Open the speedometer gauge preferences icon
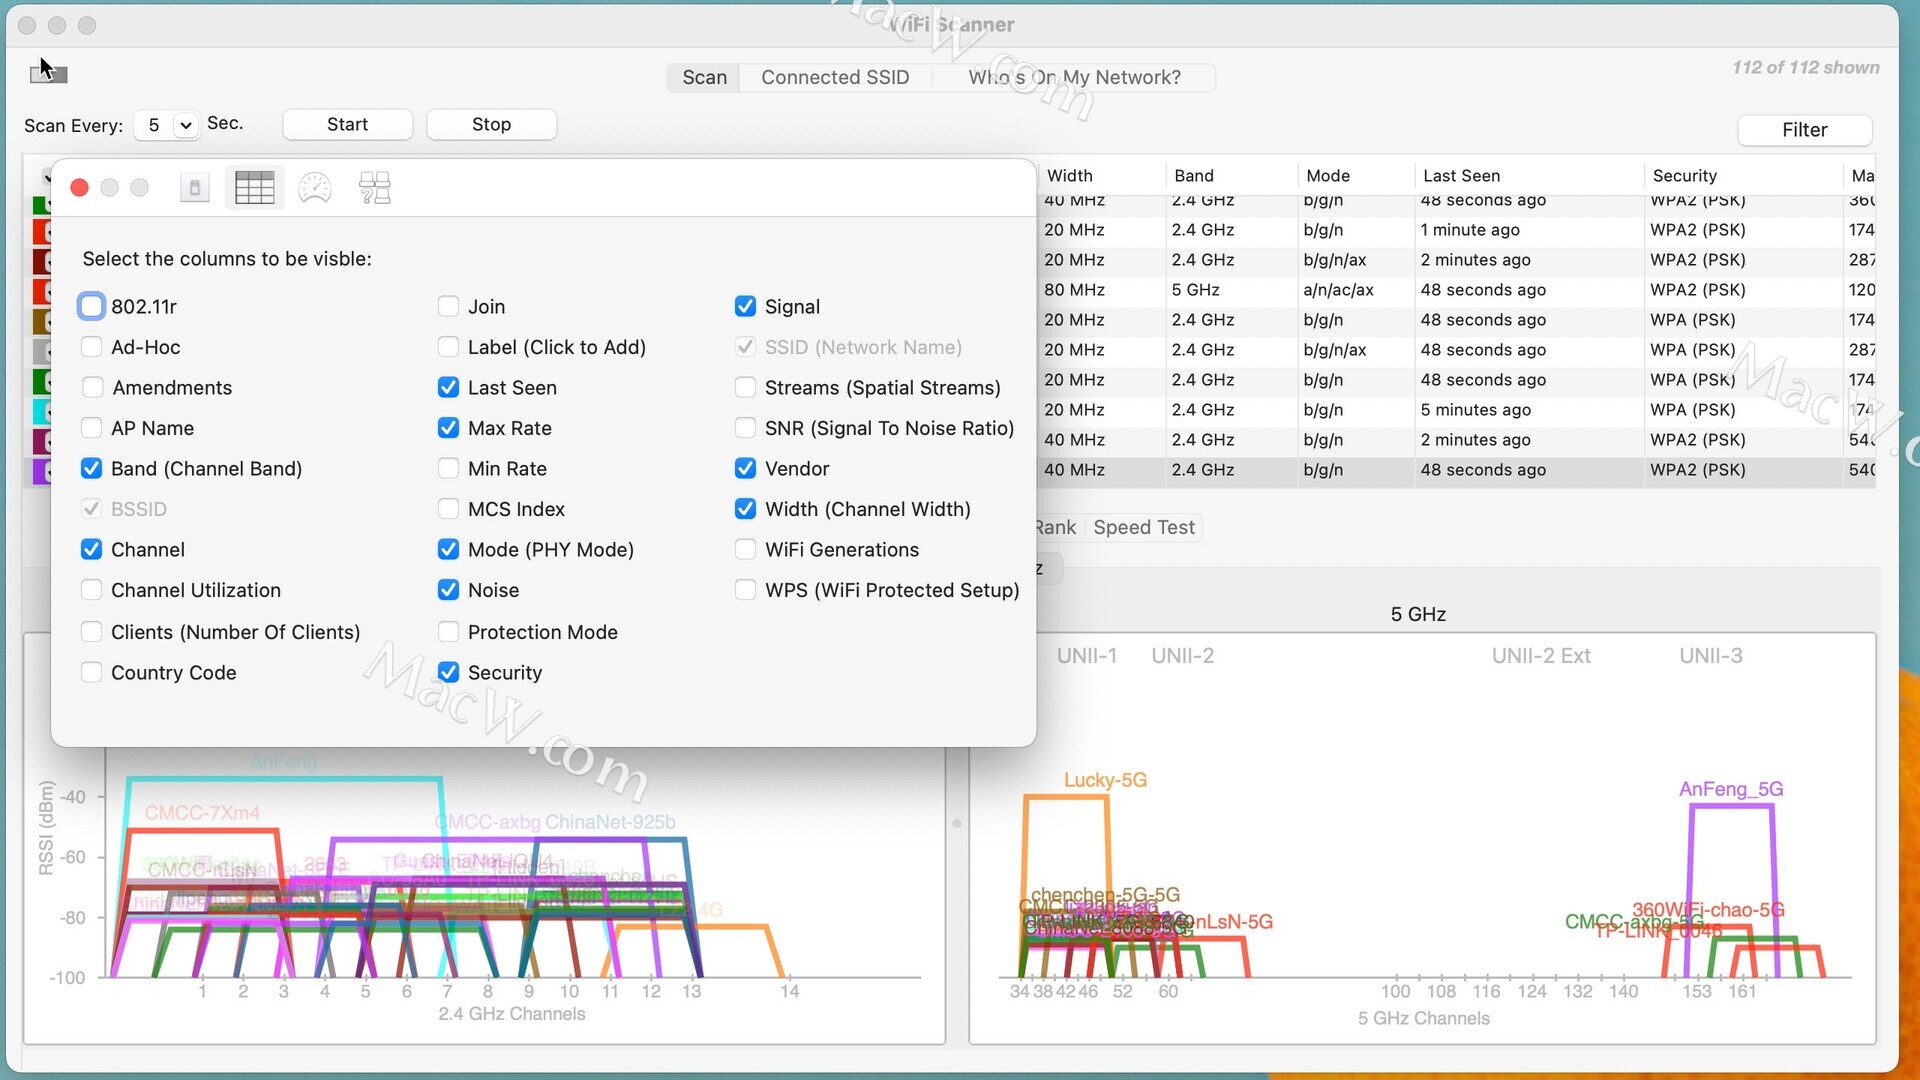1920x1080 pixels. [x=314, y=188]
